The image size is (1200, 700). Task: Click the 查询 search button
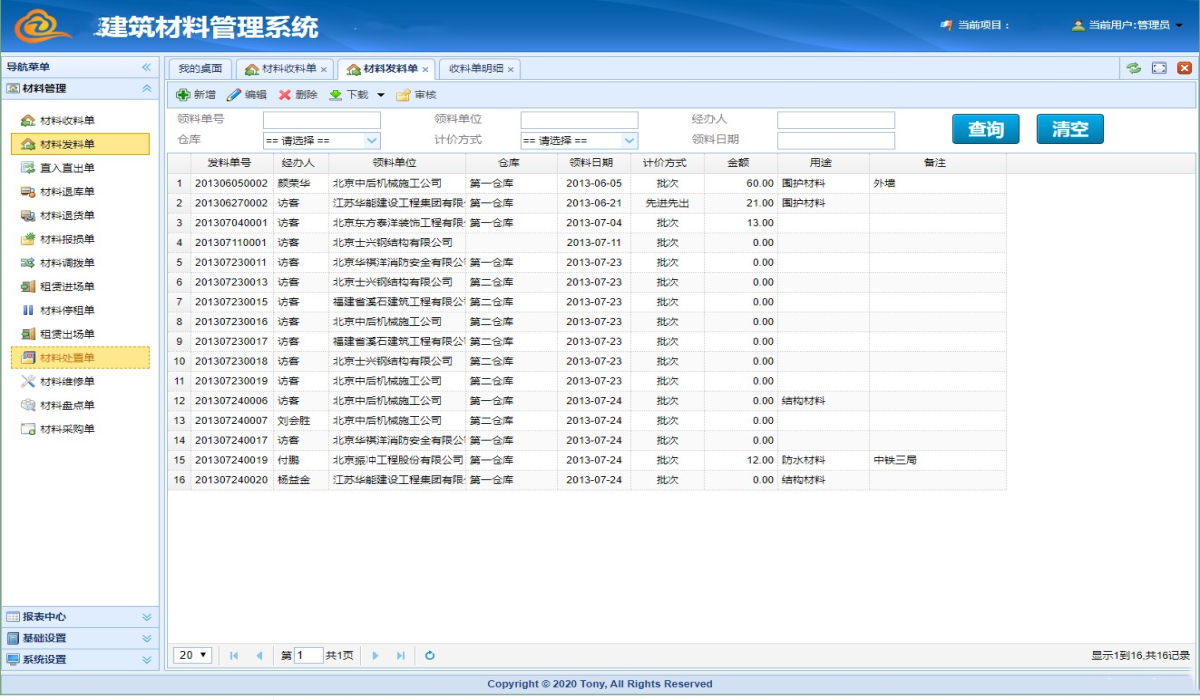pyautogui.click(x=986, y=129)
